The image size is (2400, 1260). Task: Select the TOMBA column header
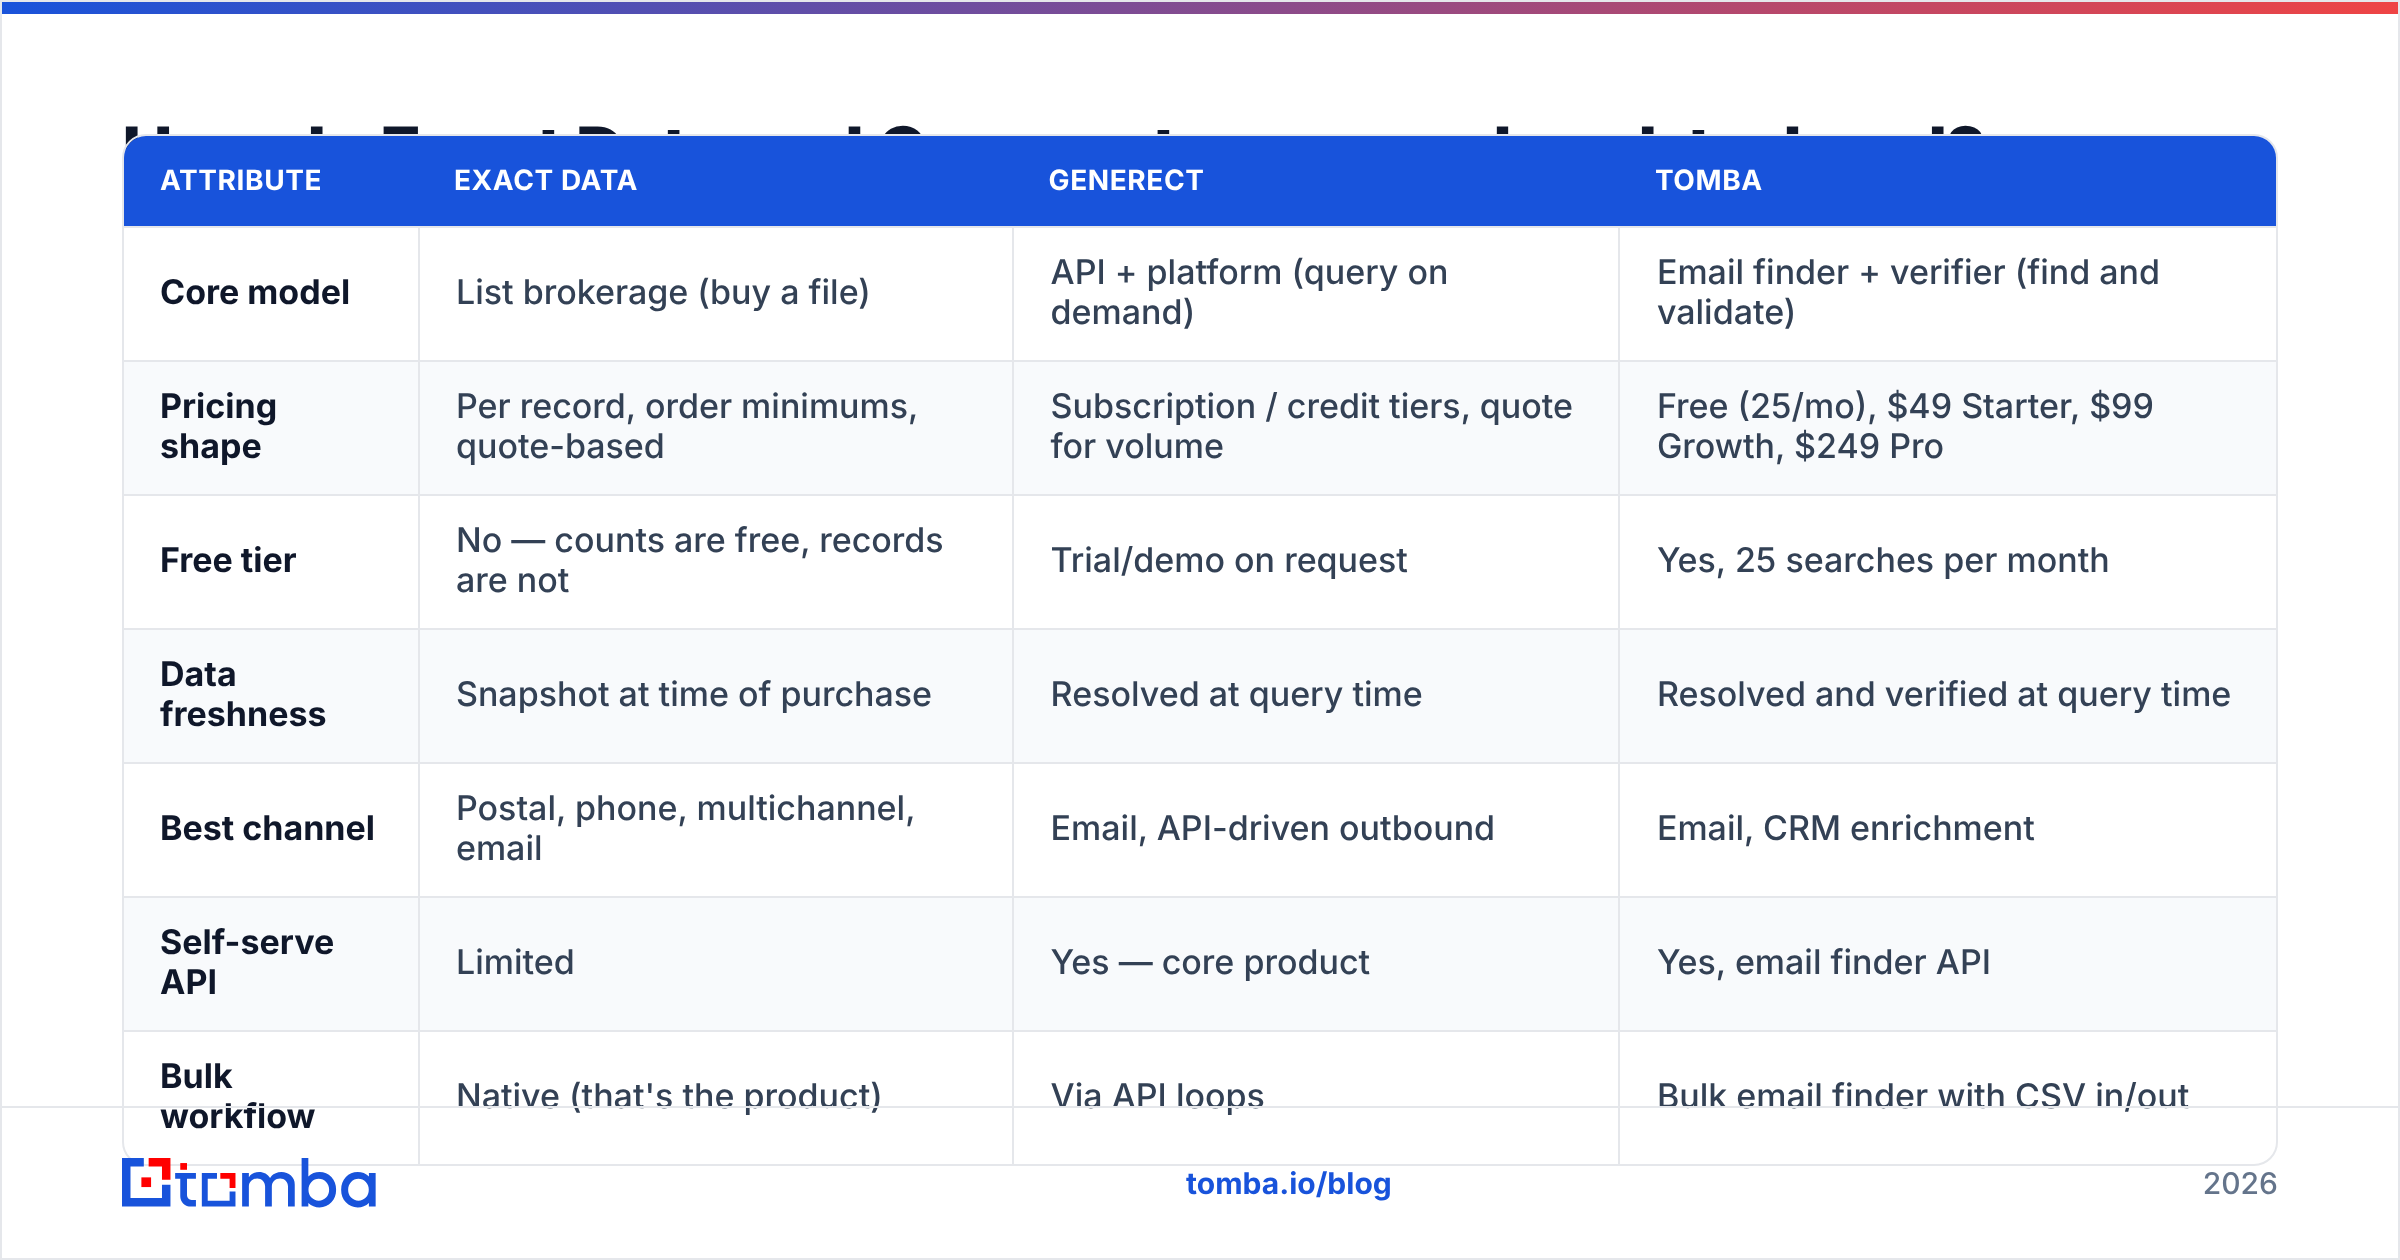[1708, 180]
